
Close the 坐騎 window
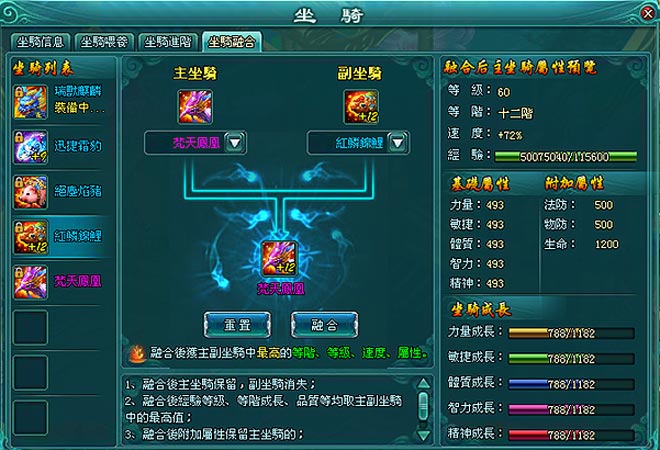point(648,13)
